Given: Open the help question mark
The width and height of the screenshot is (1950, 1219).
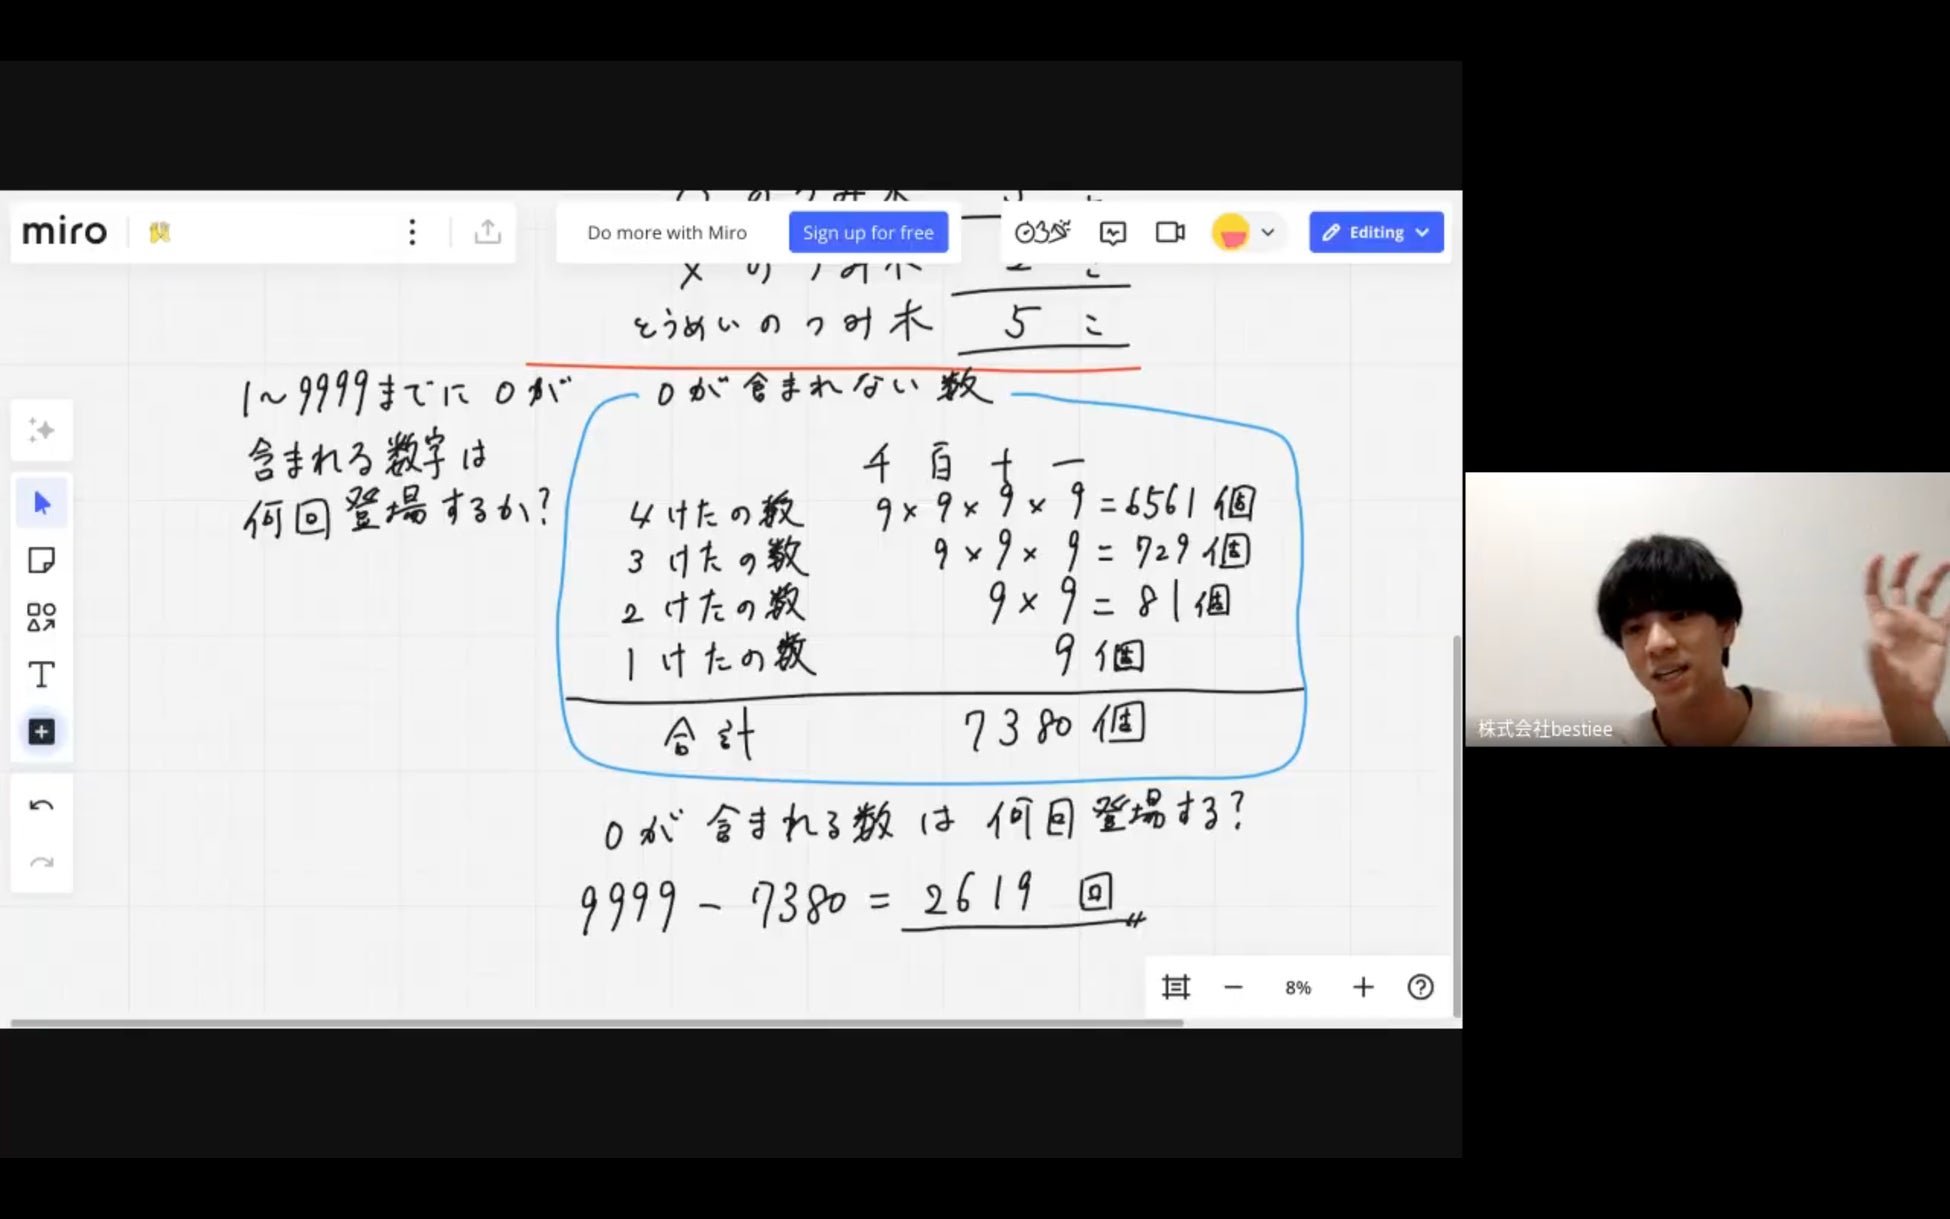Looking at the screenshot, I should tap(1420, 987).
